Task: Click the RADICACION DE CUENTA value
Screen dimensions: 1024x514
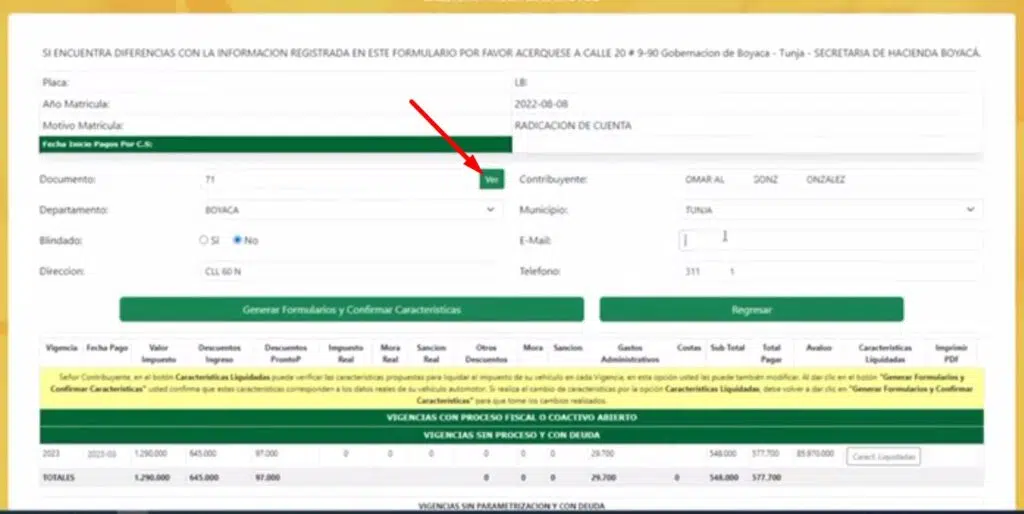Action: pyautogui.click(x=573, y=125)
